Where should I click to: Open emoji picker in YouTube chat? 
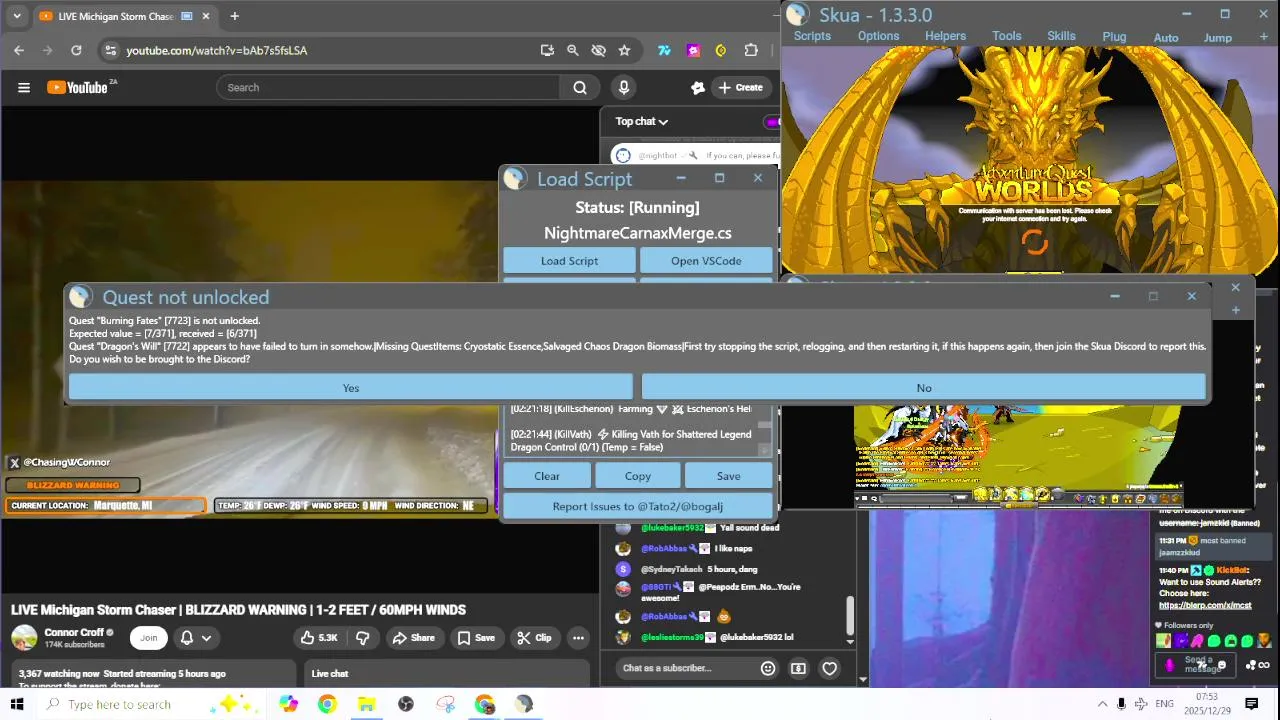coord(768,668)
